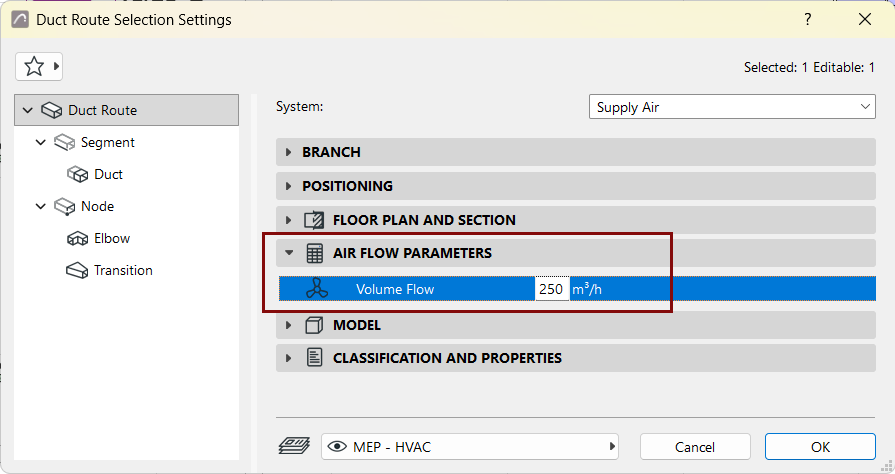Click the Air Flow Parameters calculator icon
Image resolution: width=895 pixels, height=474 pixels.
315,253
